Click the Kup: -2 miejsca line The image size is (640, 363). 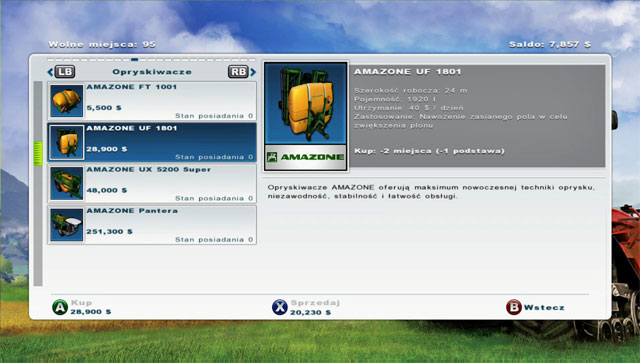click(429, 151)
